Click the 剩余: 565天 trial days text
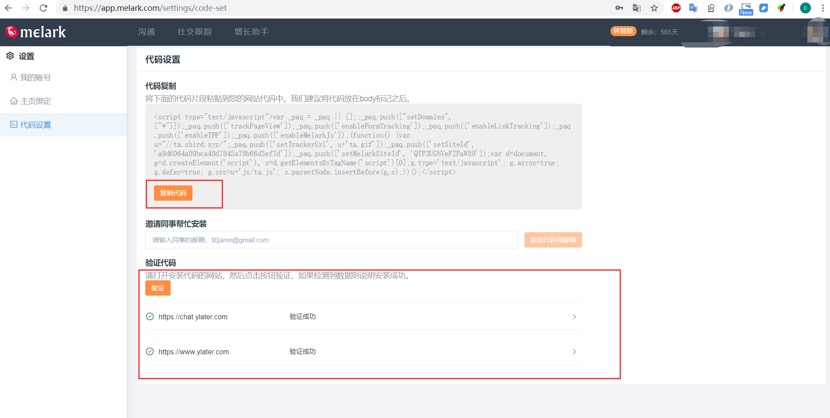830x418 pixels. (x=659, y=32)
